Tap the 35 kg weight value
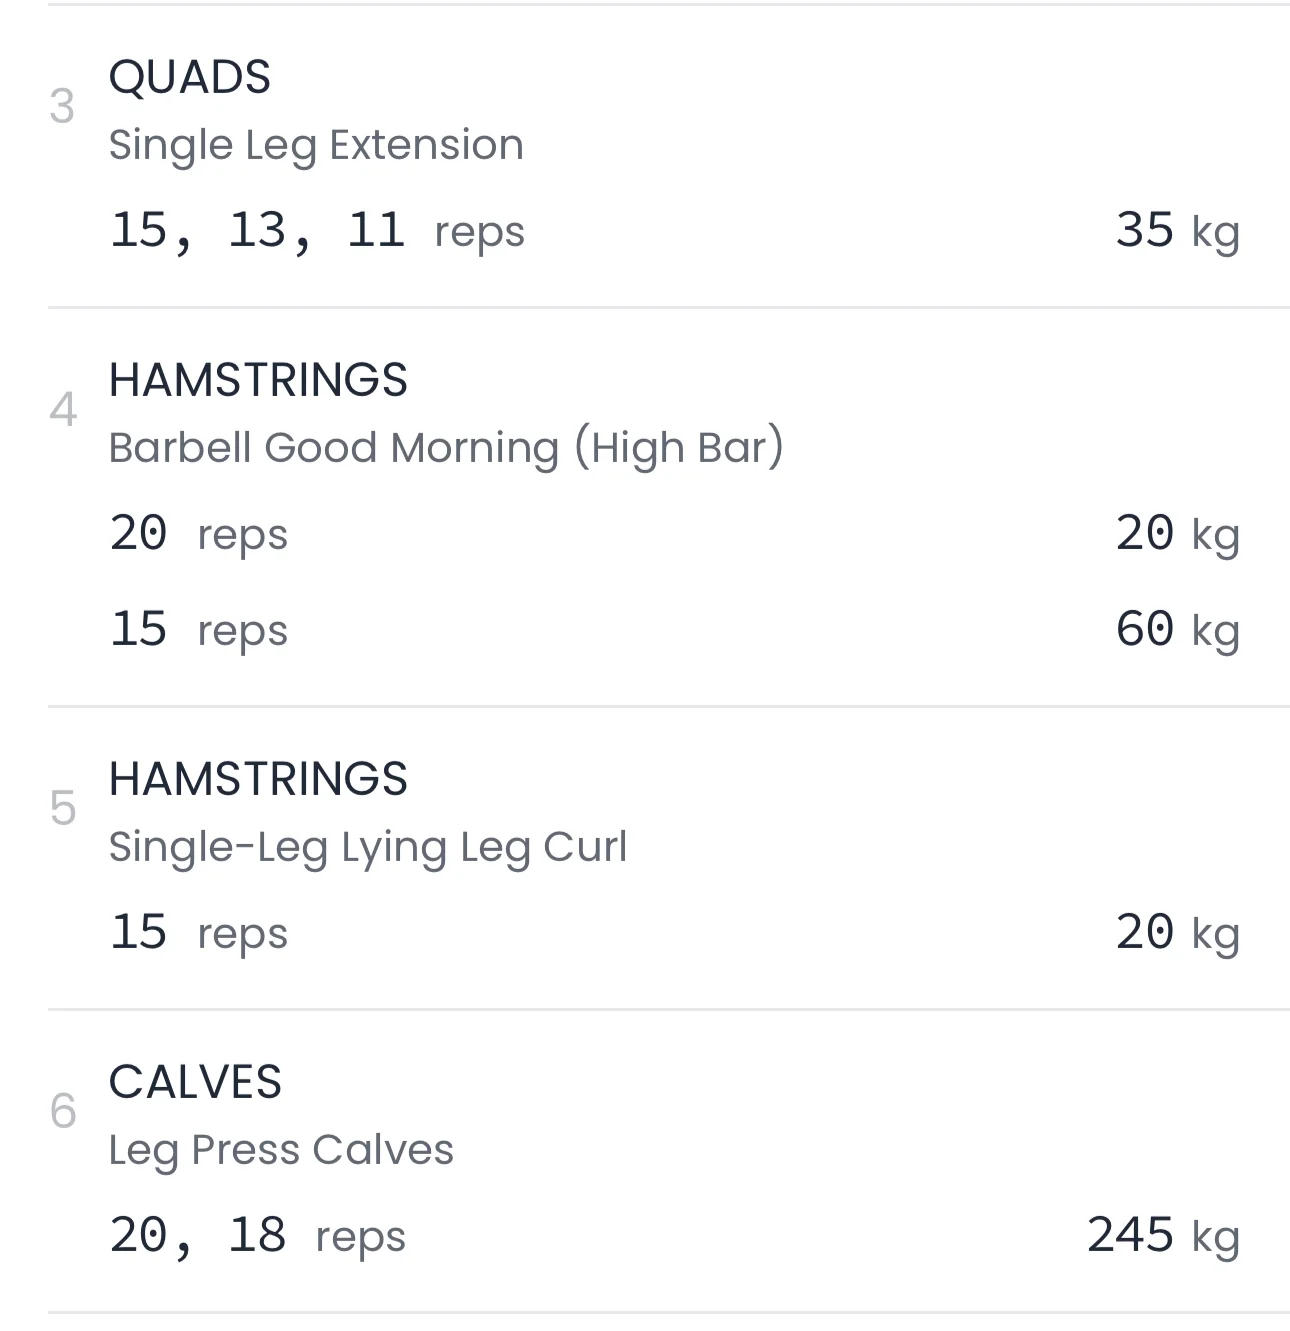The image size is (1290, 1331). 1177,231
